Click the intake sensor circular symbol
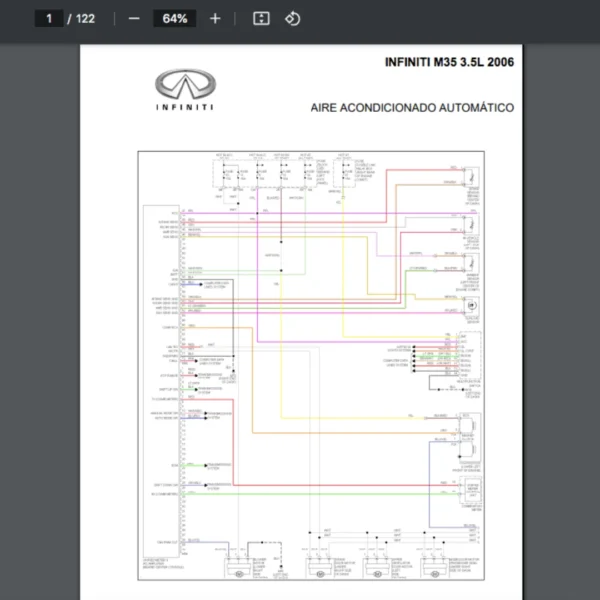Image resolution: width=600 pixels, height=600 pixels. [469, 265]
